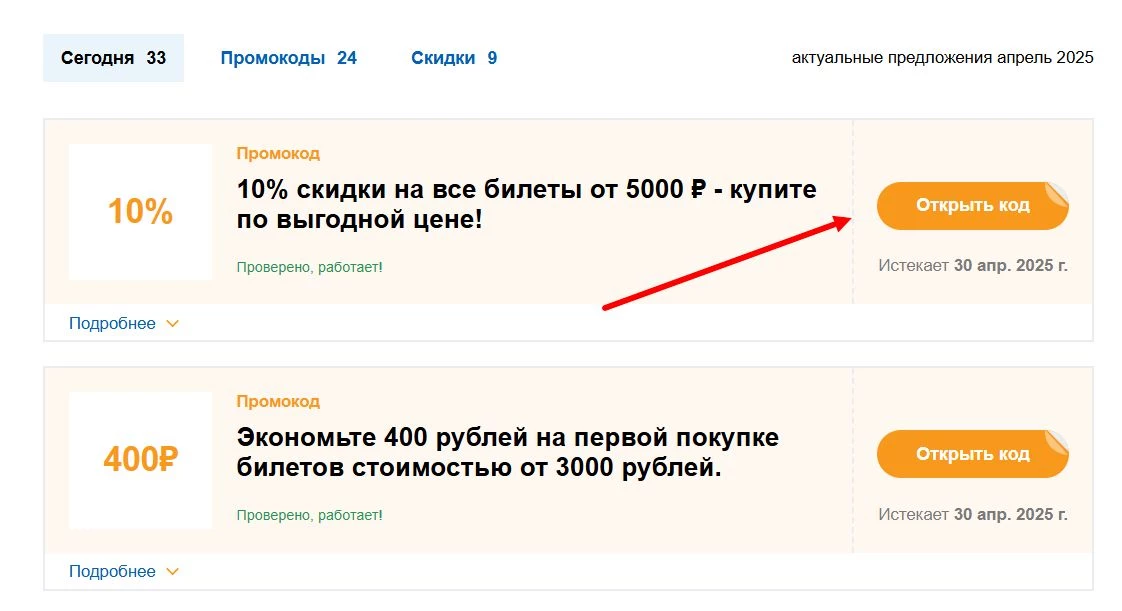The image size is (1122, 611).
Task: Click the orange Промокод label on the first card
Action: point(277,153)
